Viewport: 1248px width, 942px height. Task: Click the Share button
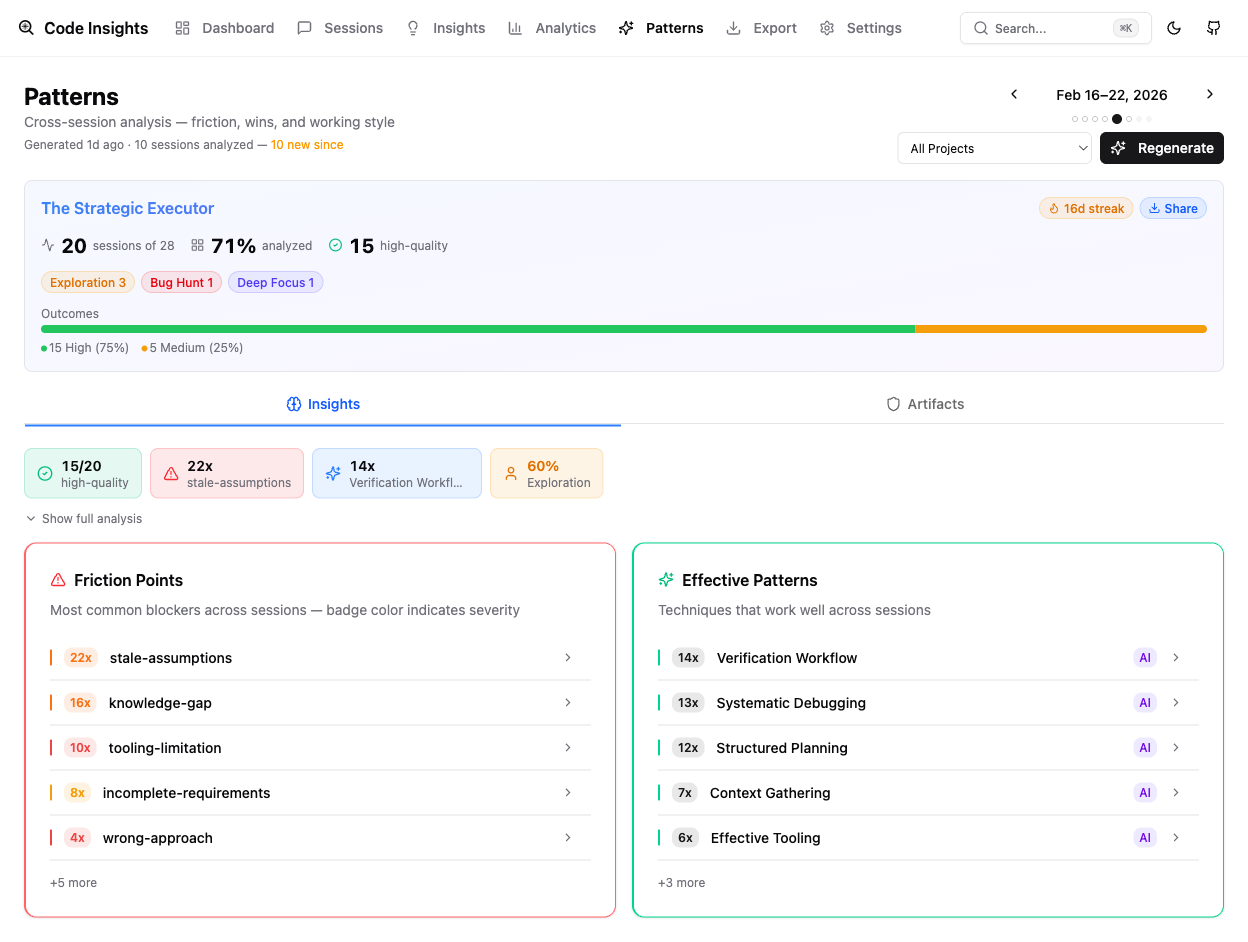coord(1173,208)
